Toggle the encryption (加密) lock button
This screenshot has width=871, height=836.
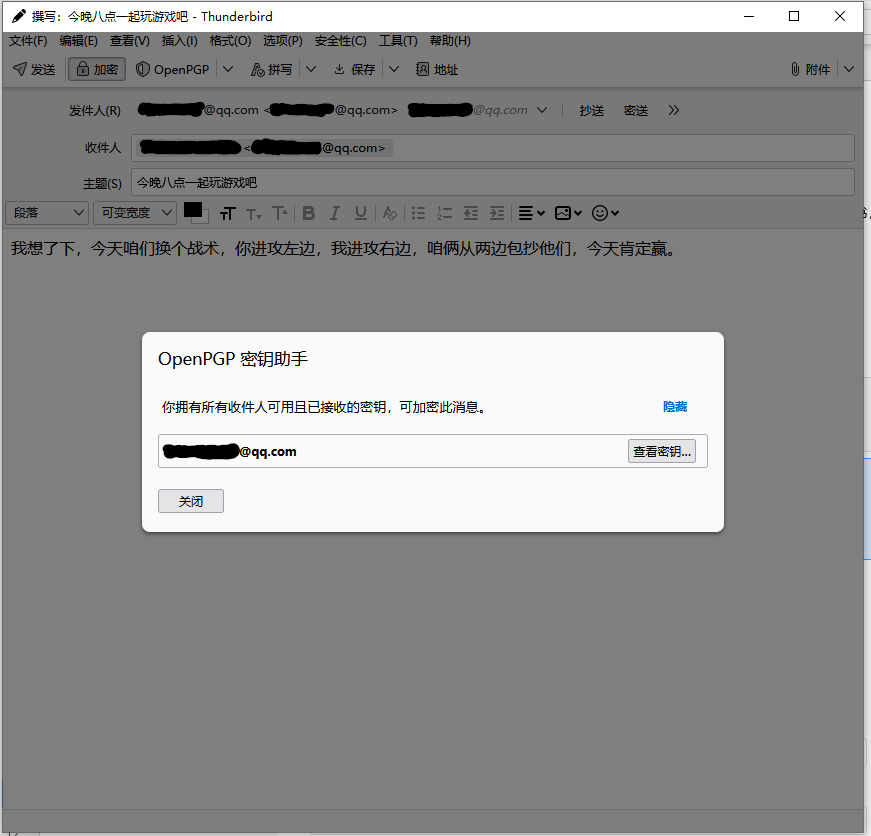pos(97,69)
